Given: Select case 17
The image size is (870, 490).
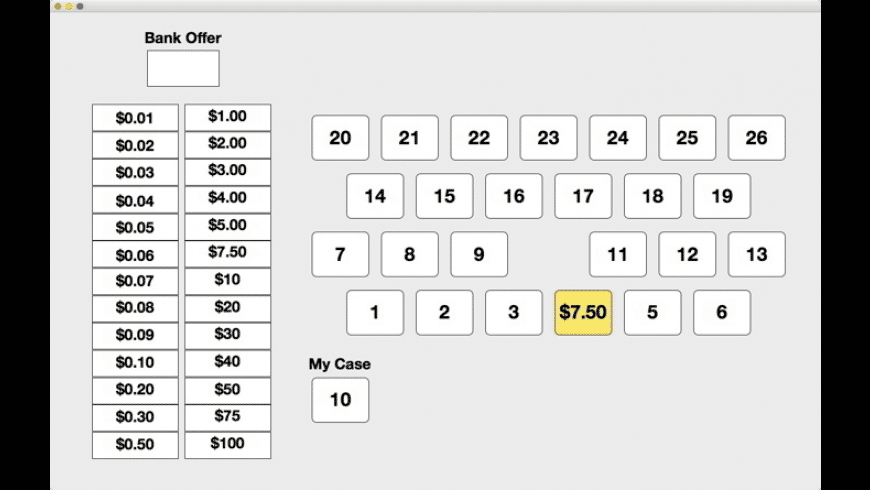Looking at the screenshot, I should [x=583, y=196].
